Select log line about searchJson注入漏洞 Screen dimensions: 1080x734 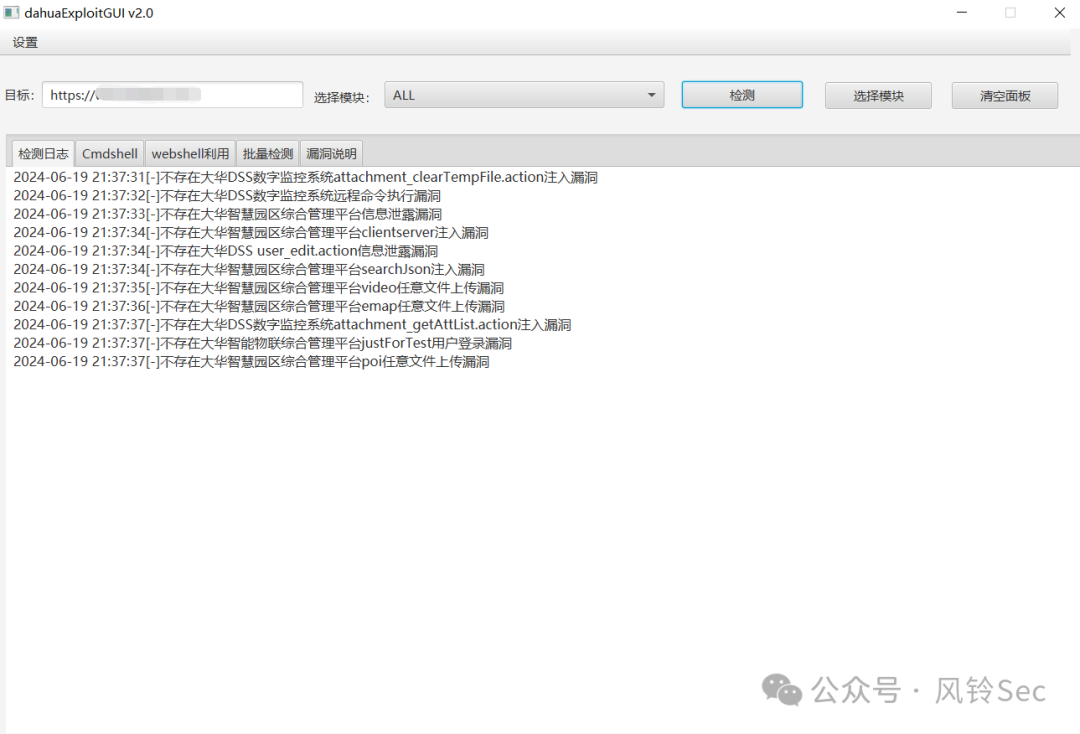[249, 270]
